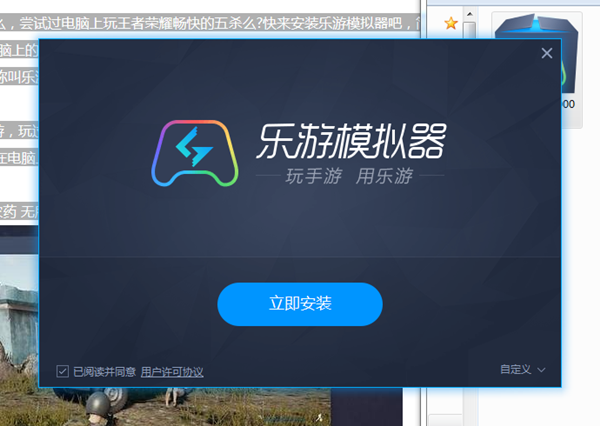Close the 乐游模拟器 installer dialog

pos(547,53)
